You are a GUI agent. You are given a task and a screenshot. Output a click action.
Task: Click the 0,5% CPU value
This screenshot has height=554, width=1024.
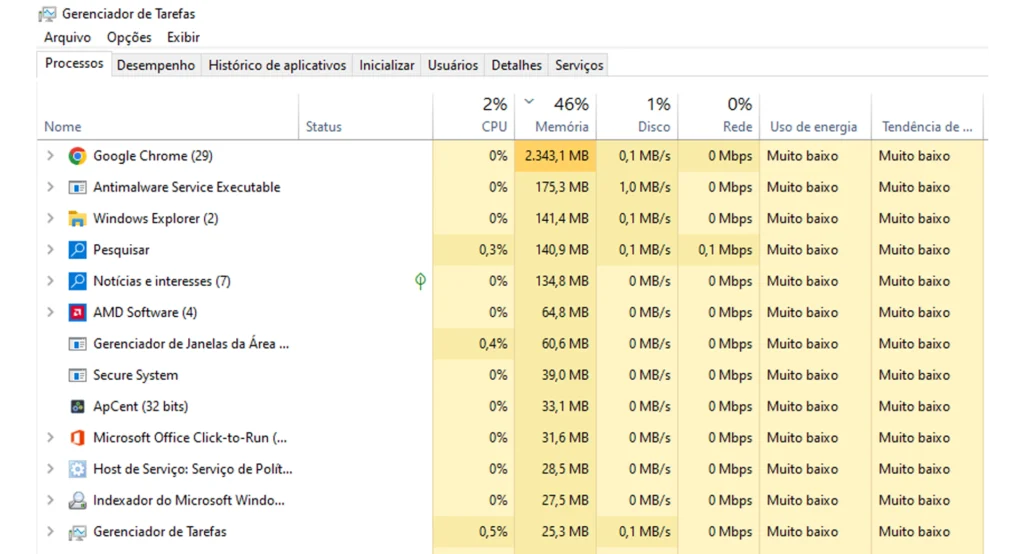[493, 532]
